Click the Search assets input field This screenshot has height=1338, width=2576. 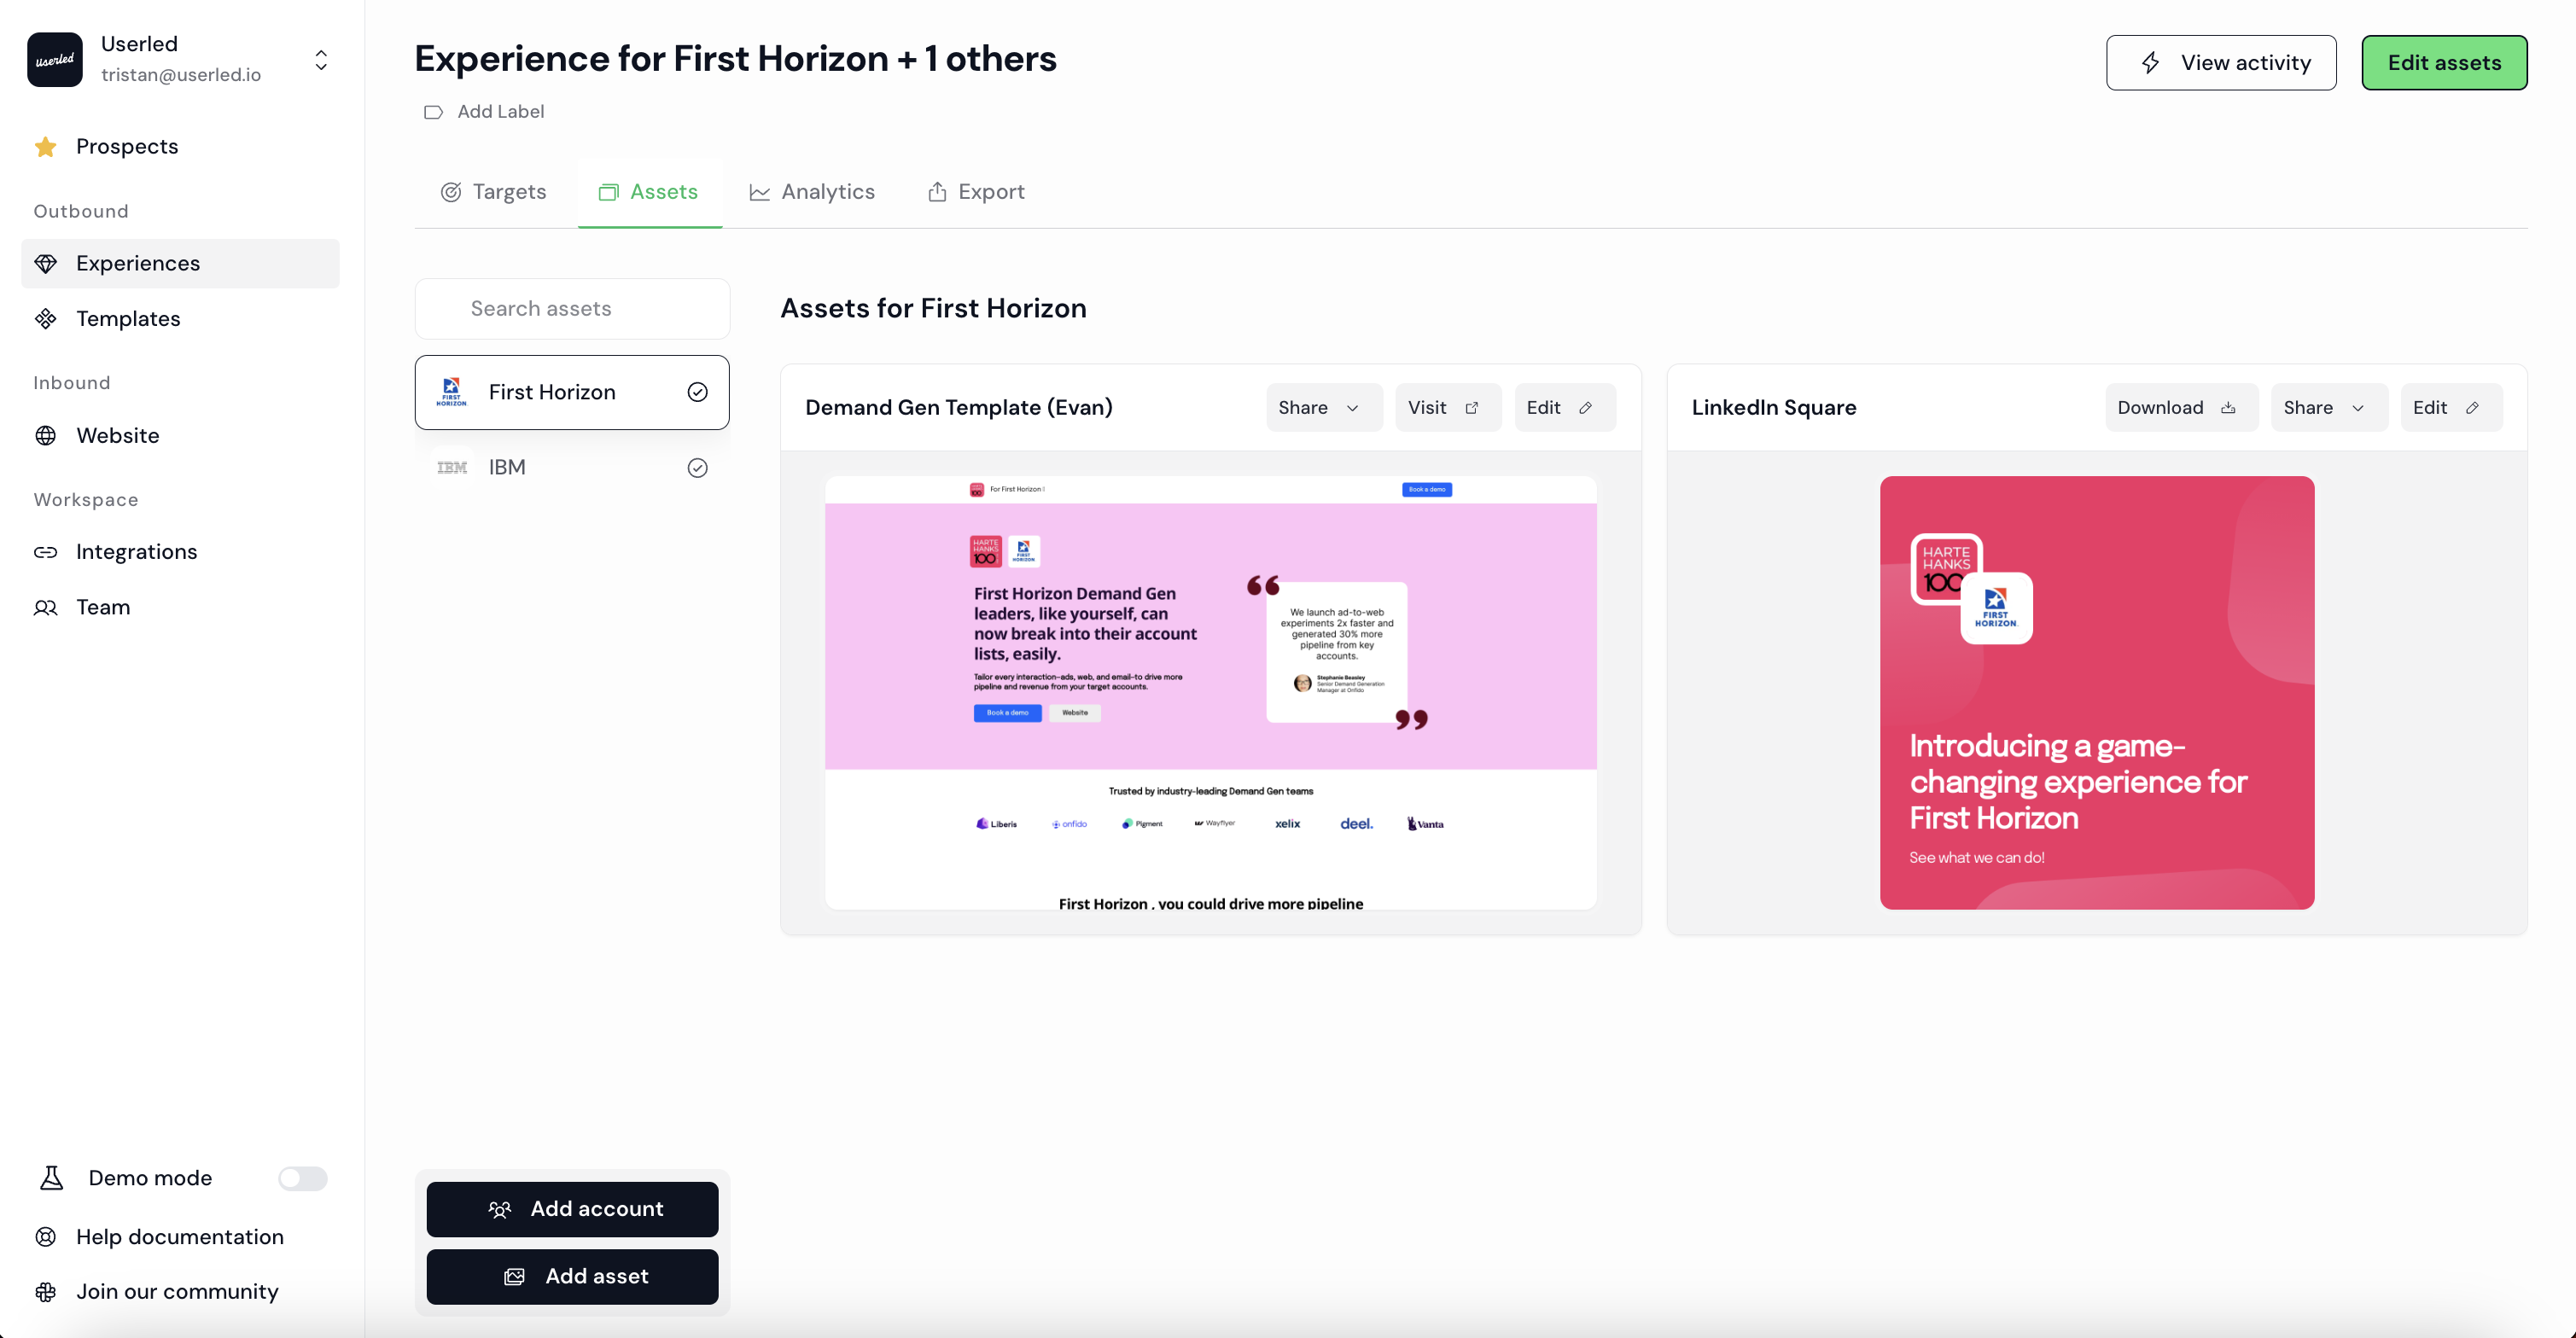pos(572,309)
